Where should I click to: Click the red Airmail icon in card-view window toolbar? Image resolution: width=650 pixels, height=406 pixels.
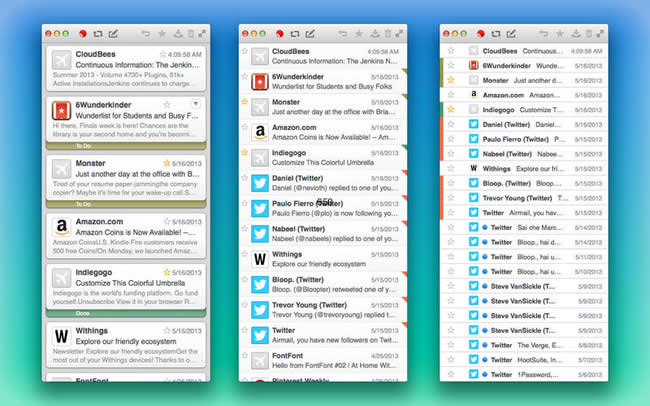pyautogui.click(x=83, y=34)
